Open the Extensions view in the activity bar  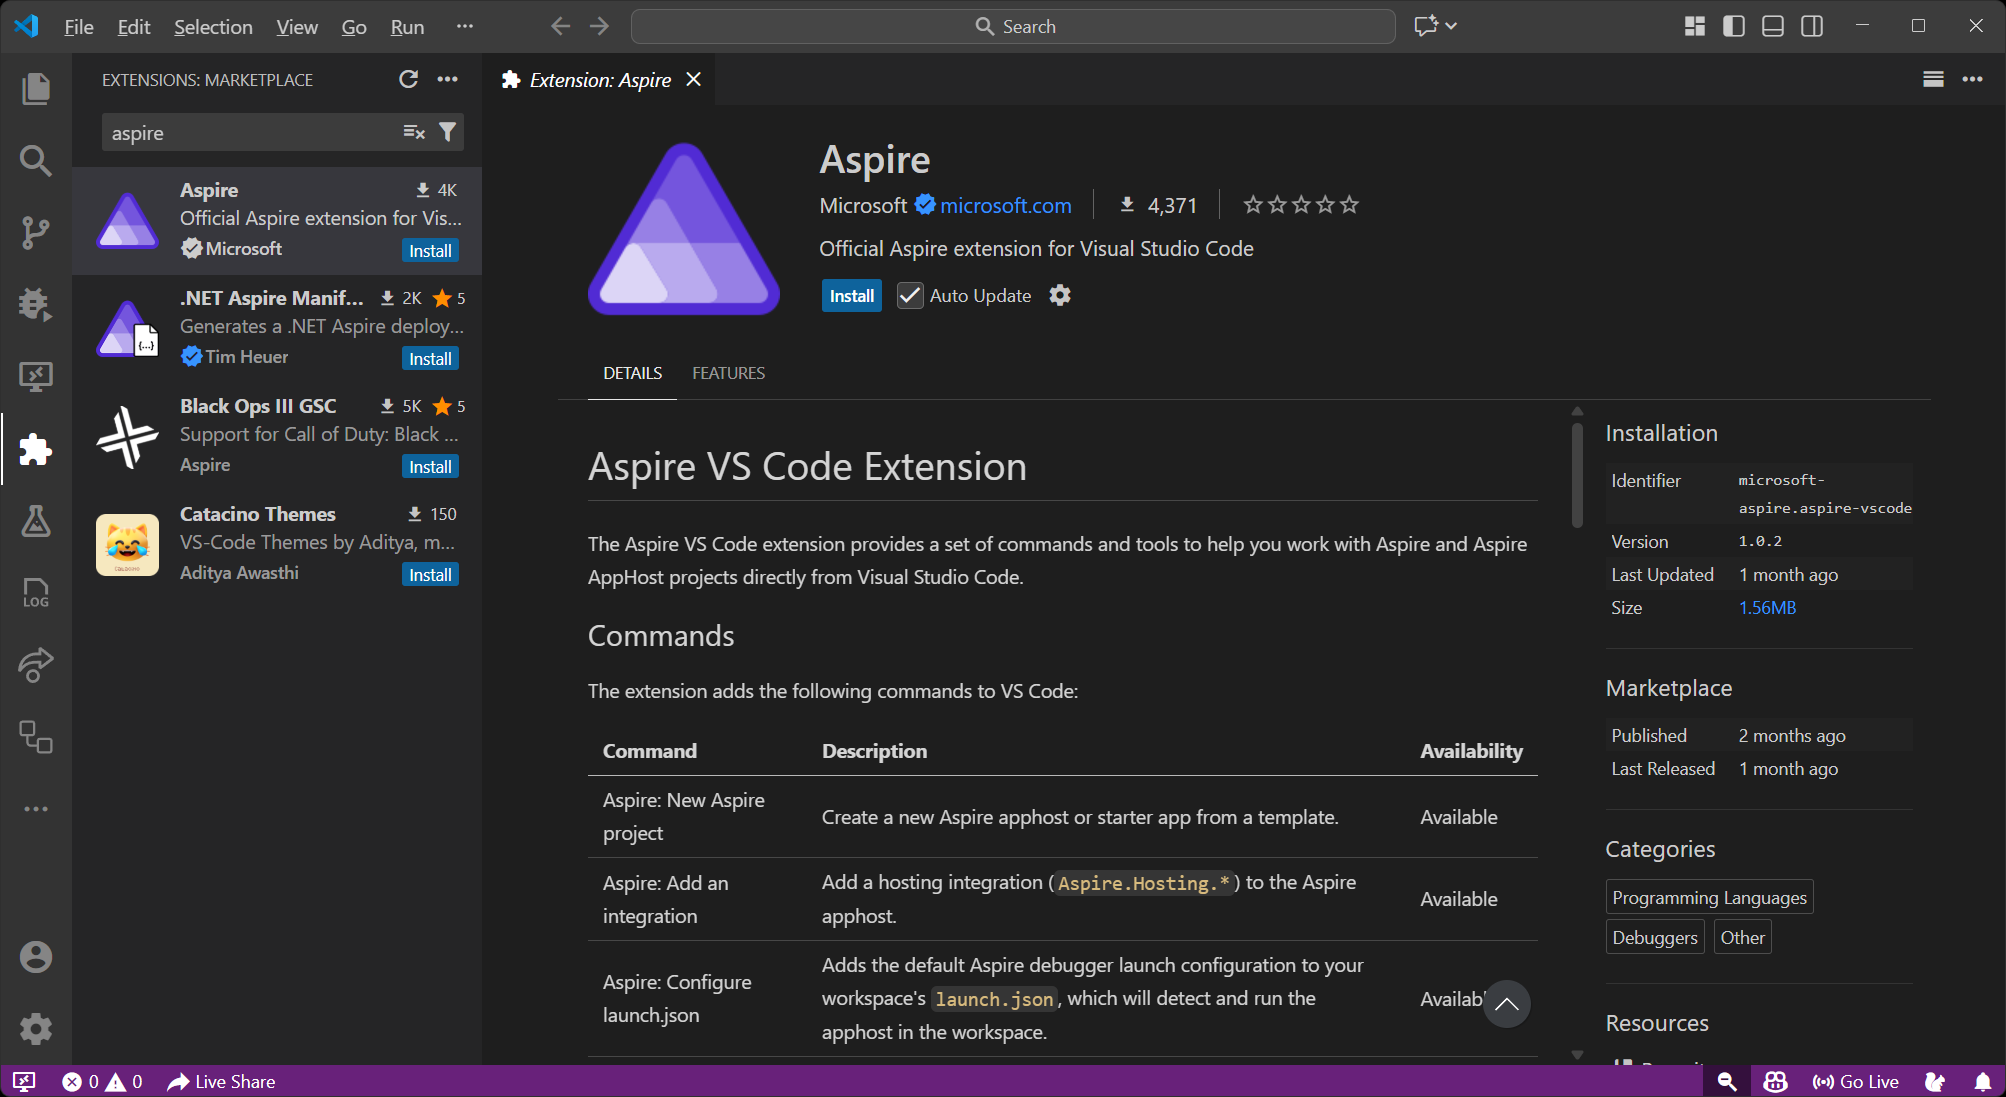click(36, 449)
